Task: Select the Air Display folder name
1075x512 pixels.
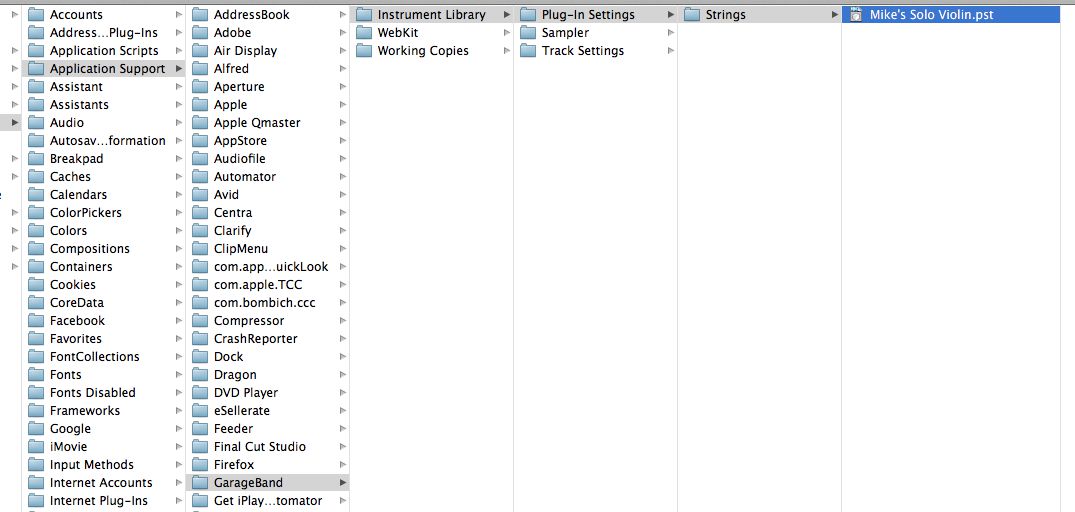Action: coord(245,51)
